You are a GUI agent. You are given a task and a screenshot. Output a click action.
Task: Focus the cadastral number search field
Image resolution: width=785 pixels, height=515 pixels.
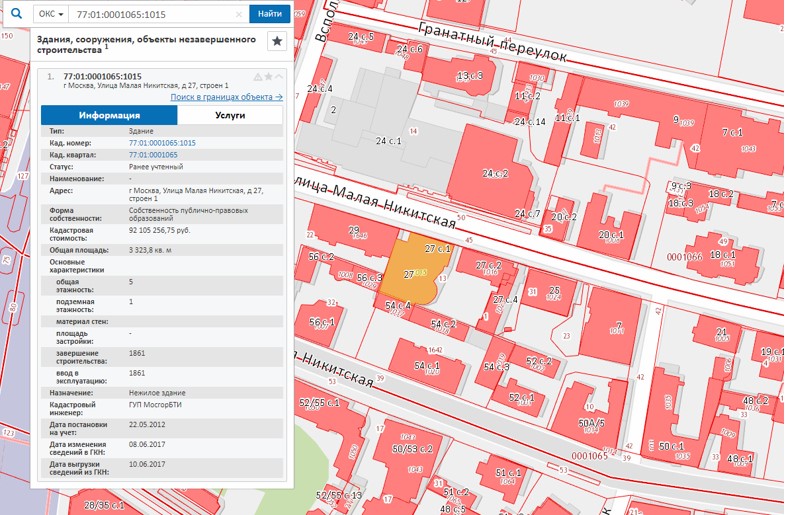pyautogui.click(x=150, y=14)
